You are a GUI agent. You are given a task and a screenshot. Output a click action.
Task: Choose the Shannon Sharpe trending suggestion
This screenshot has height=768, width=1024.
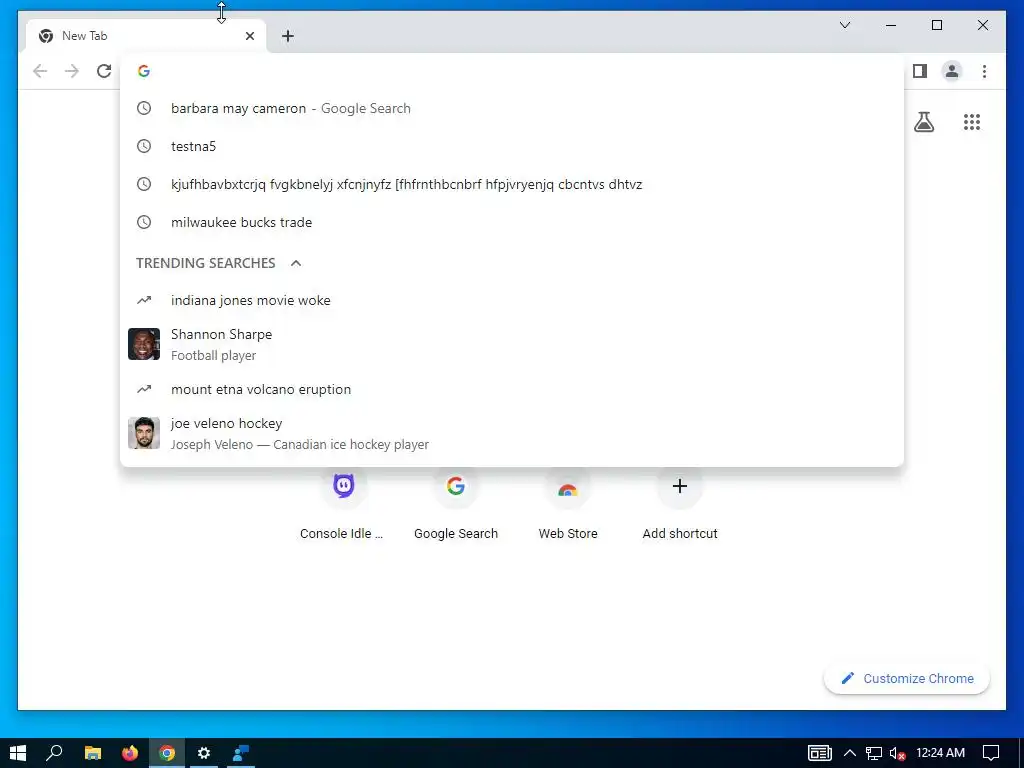(x=512, y=344)
